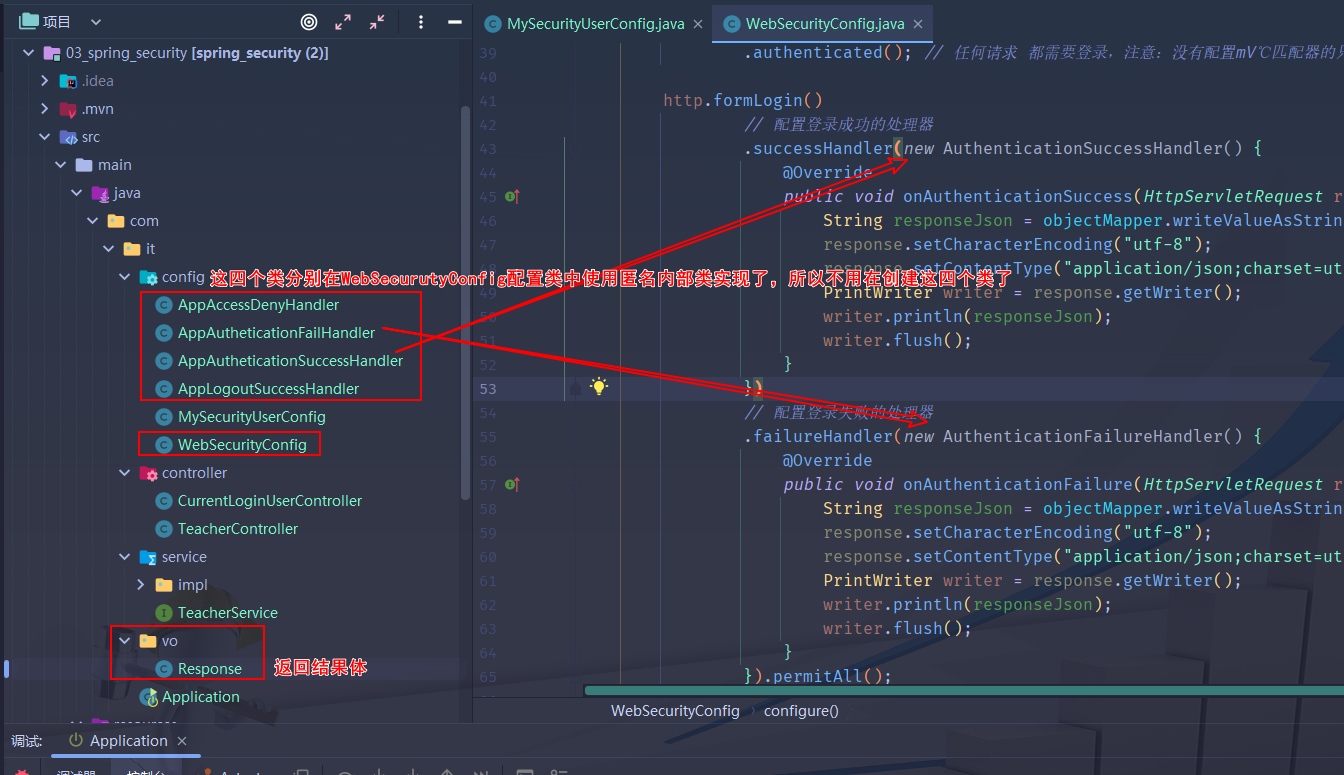This screenshot has height=775, width=1344.
Task: Collapse the vo package
Action: (124, 641)
